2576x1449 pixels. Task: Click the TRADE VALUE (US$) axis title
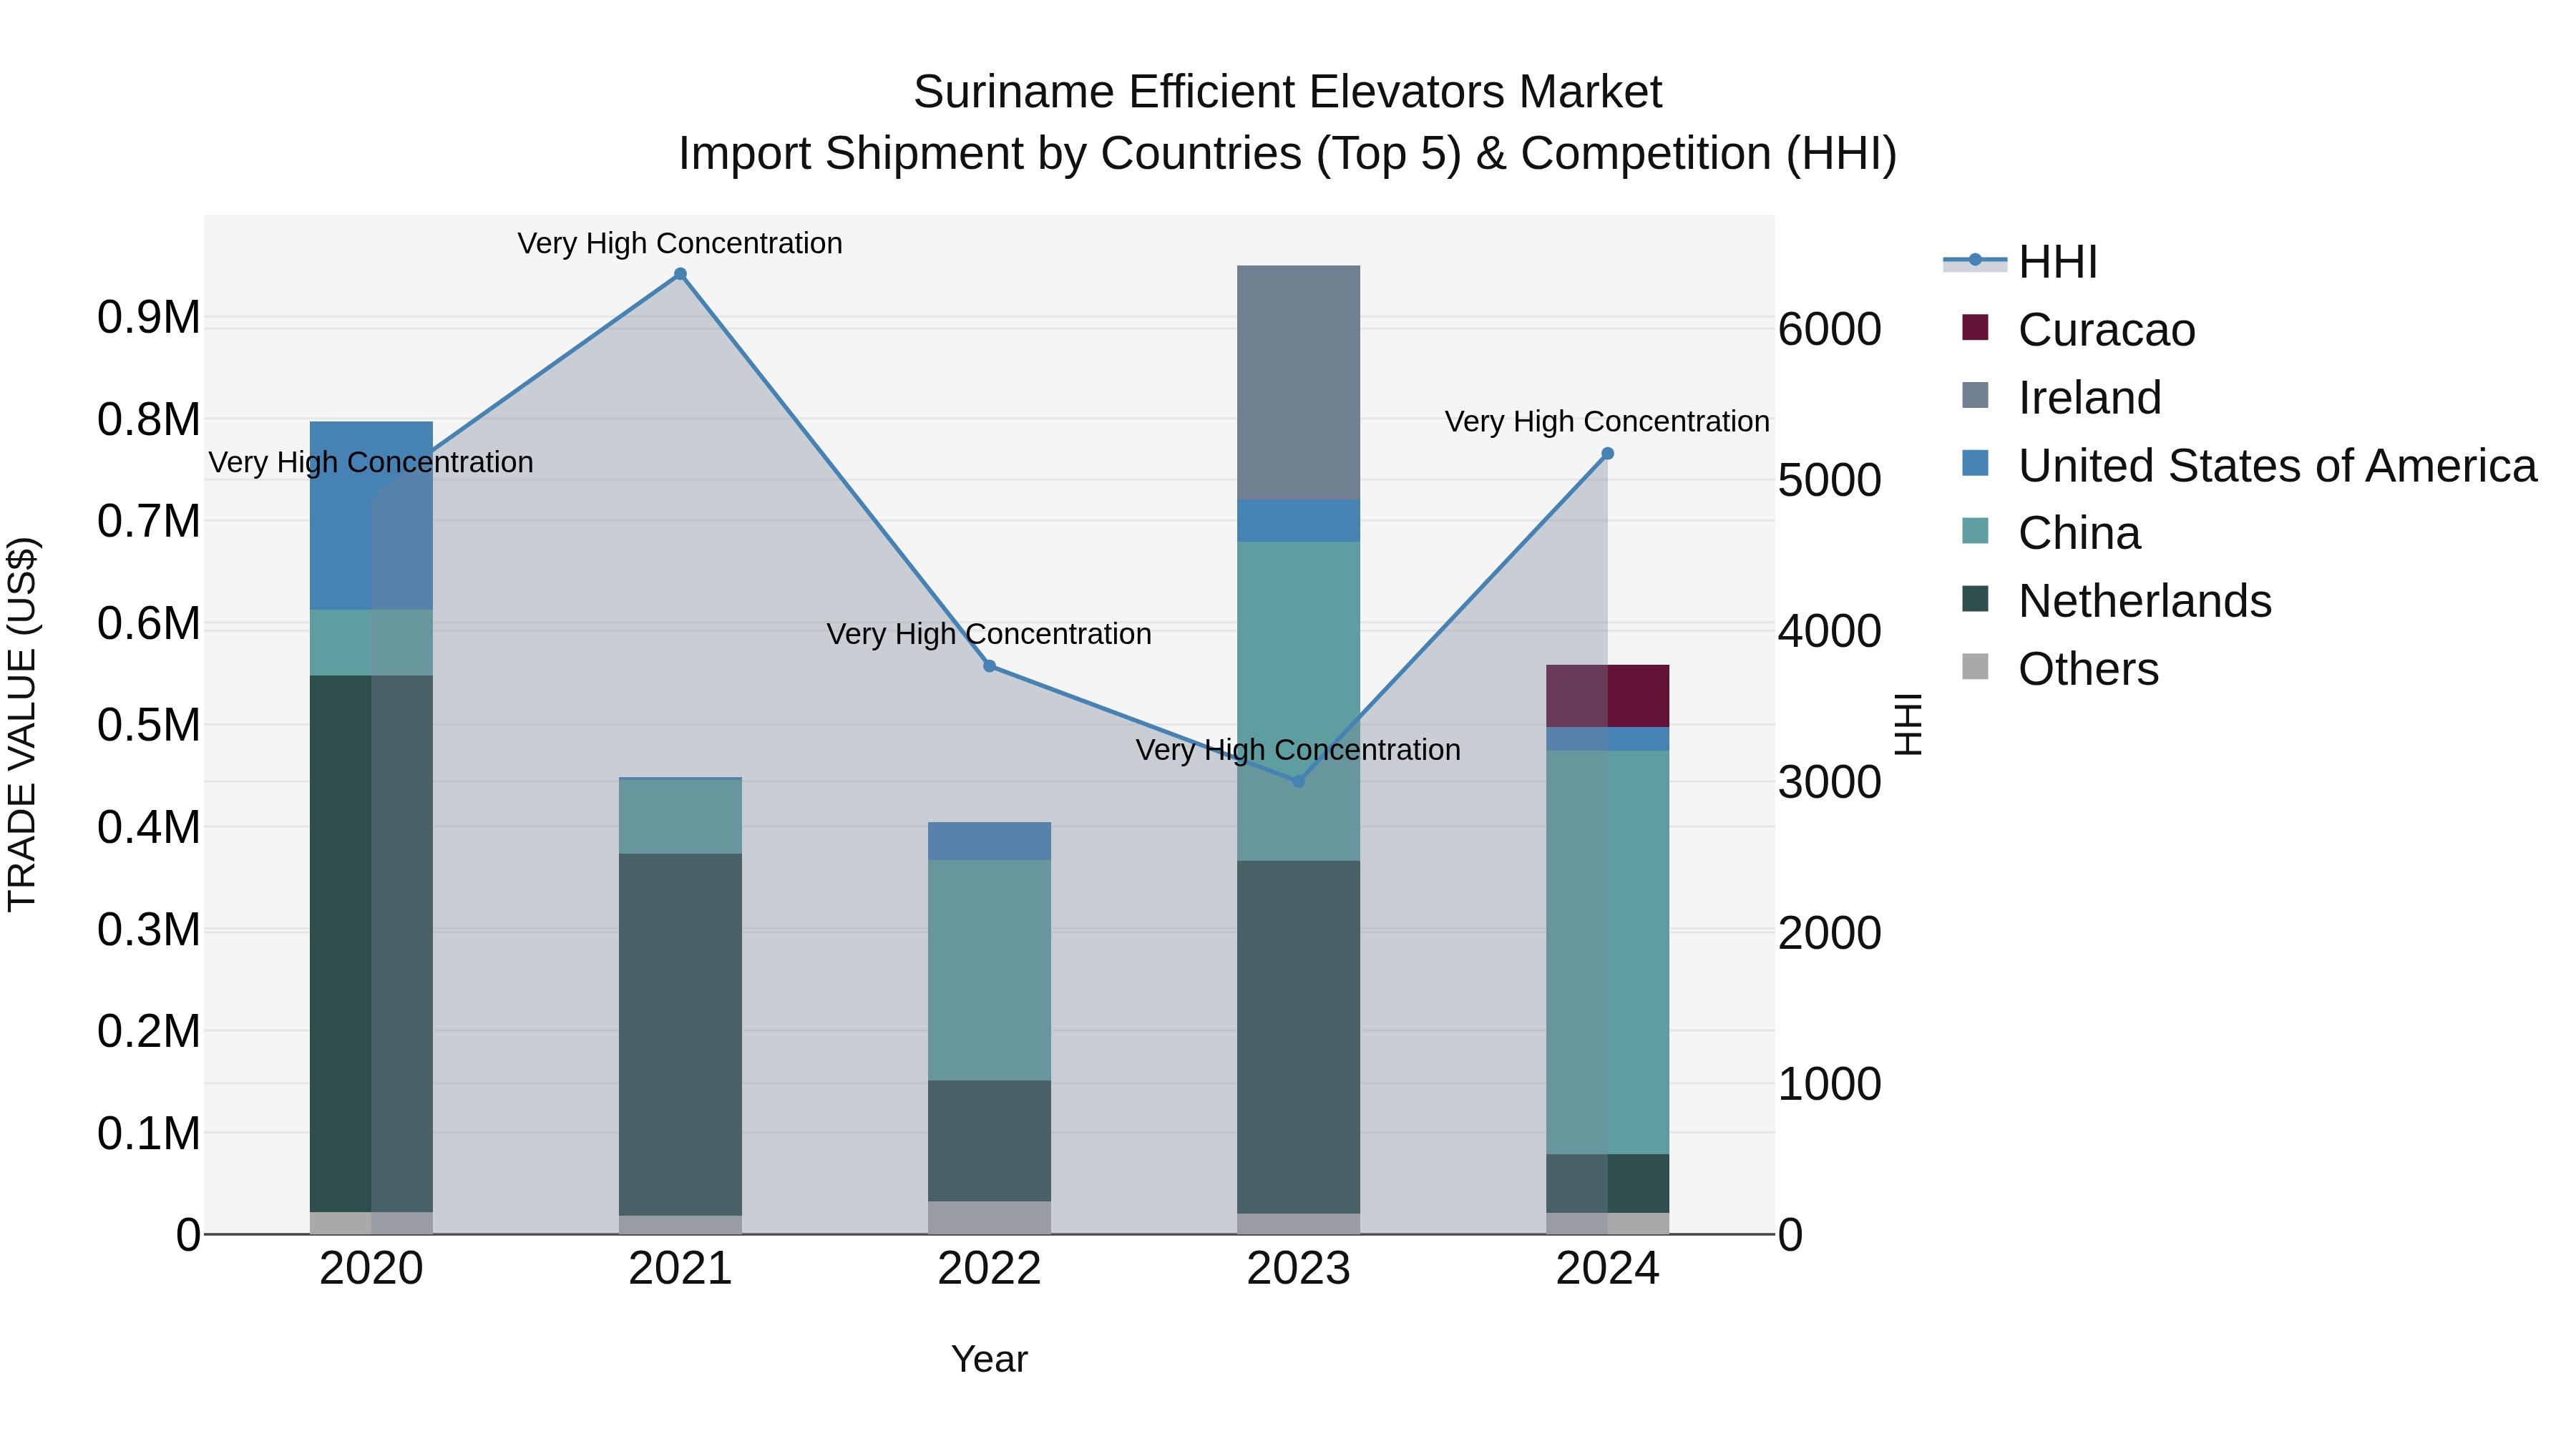[22, 725]
